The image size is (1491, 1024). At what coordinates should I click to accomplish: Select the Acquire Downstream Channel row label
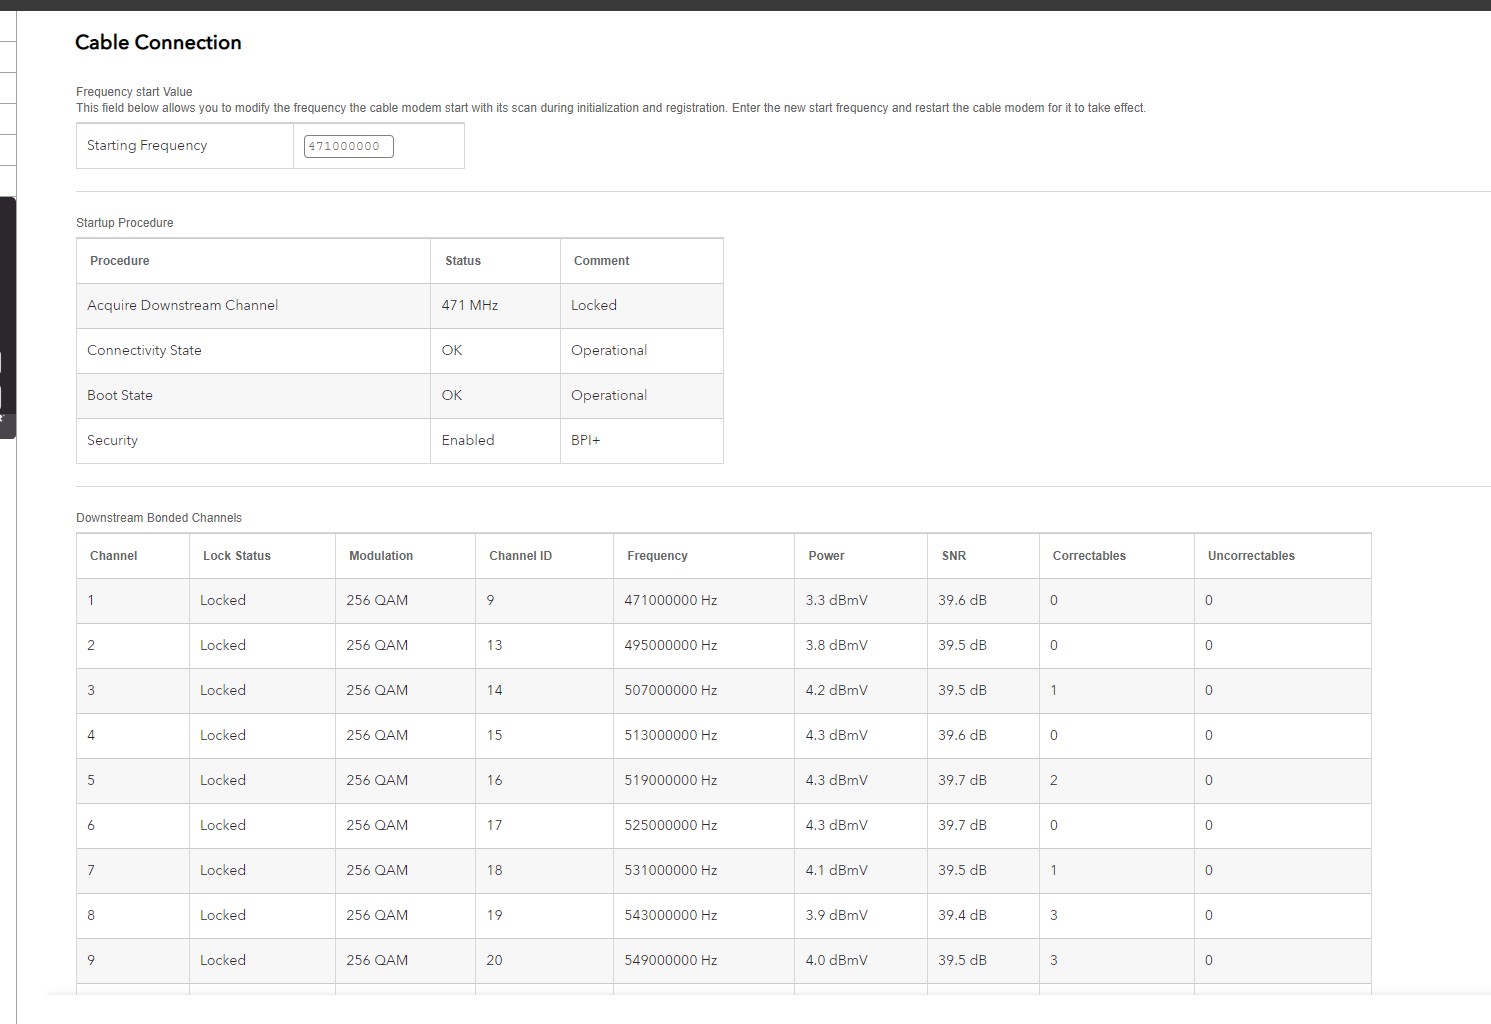(x=182, y=305)
